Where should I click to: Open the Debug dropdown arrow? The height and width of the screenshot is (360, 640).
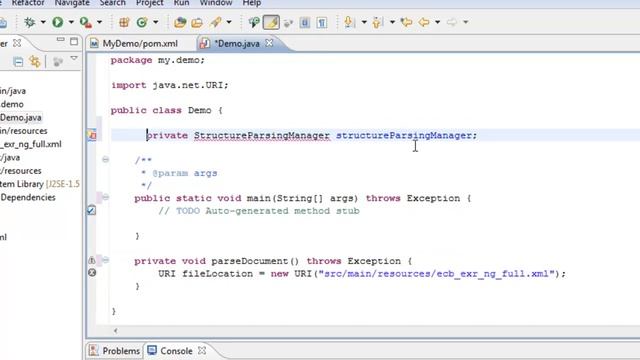click(43, 22)
